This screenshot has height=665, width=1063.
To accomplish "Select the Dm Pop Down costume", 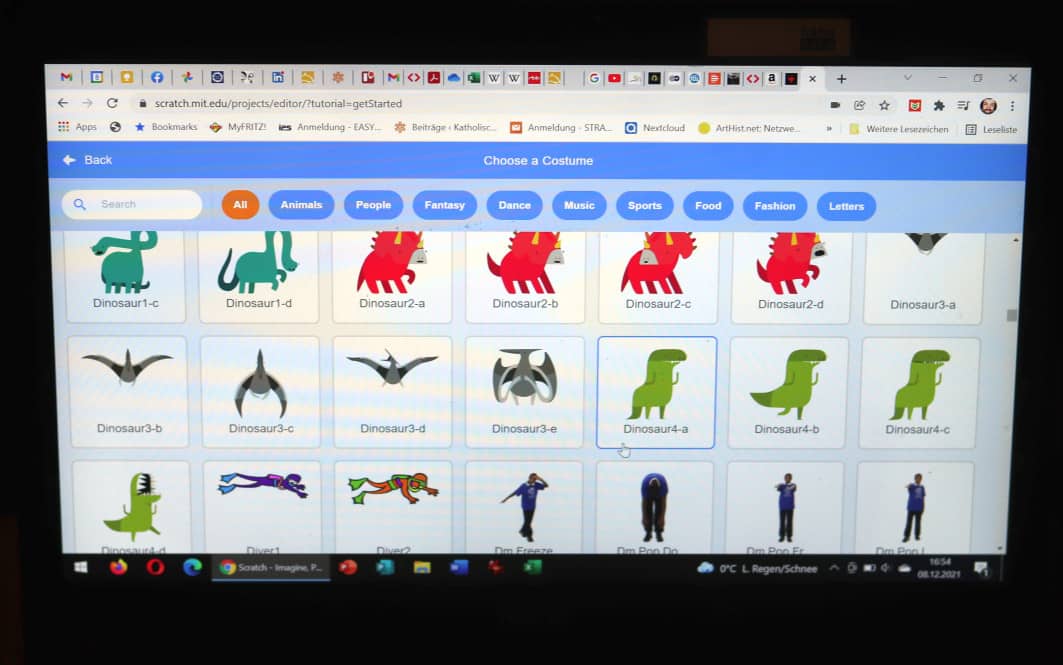I will coord(654,508).
